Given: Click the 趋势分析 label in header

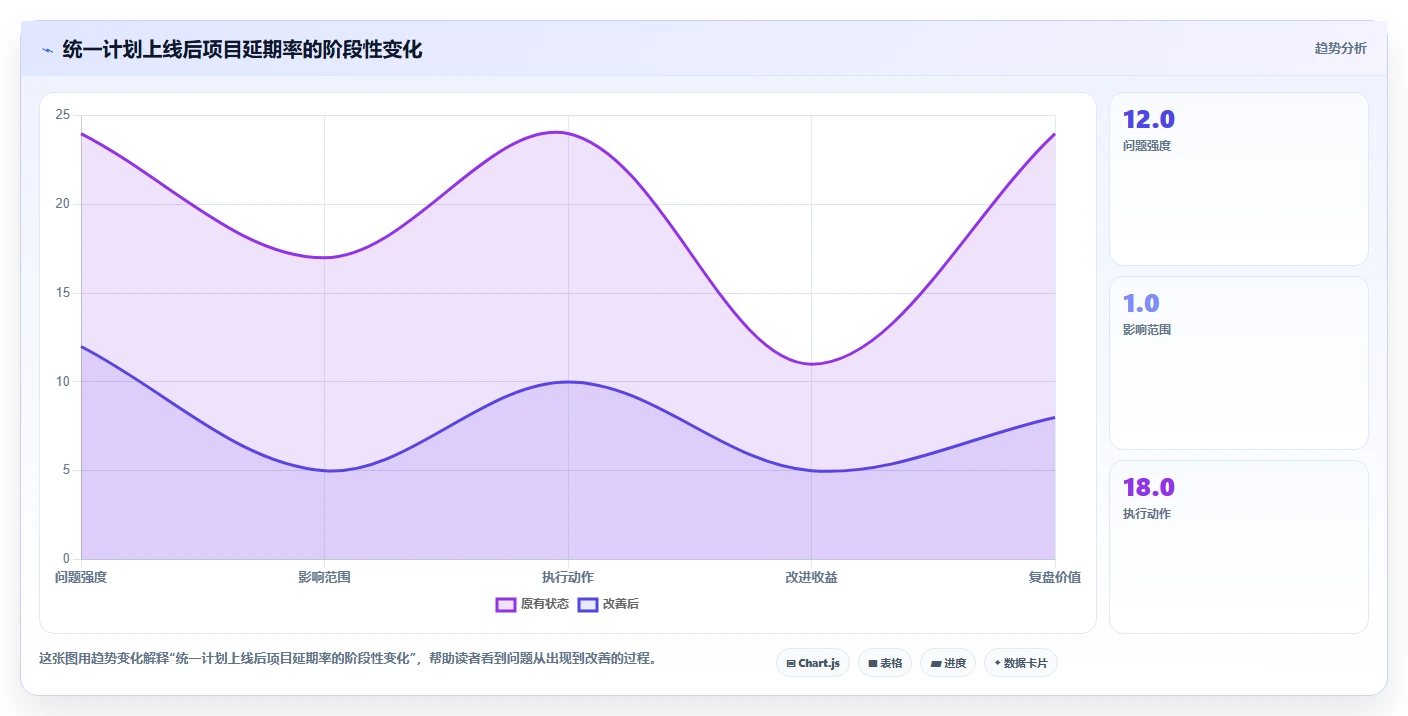Looking at the screenshot, I should click(1340, 49).
